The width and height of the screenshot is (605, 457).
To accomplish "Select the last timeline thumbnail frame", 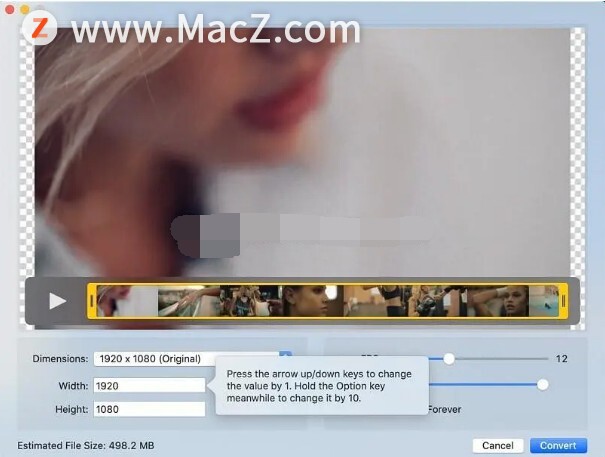I will tap(544, 301).
